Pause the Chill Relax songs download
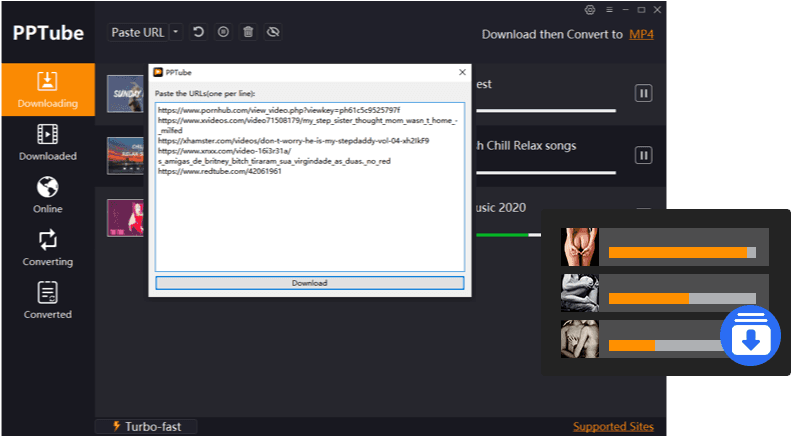 coord(644,155)
